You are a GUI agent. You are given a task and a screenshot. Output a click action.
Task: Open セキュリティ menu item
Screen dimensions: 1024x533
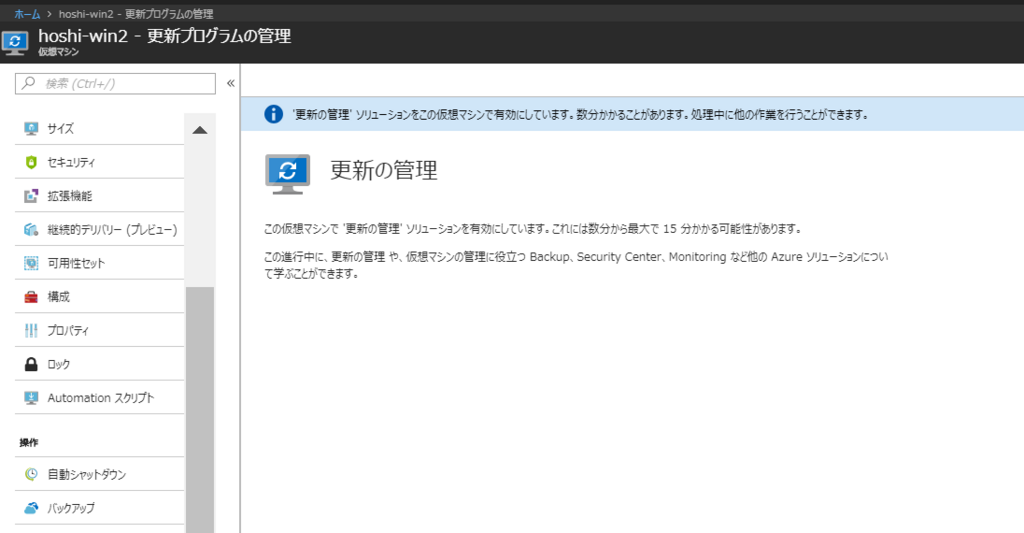(99, 162)
